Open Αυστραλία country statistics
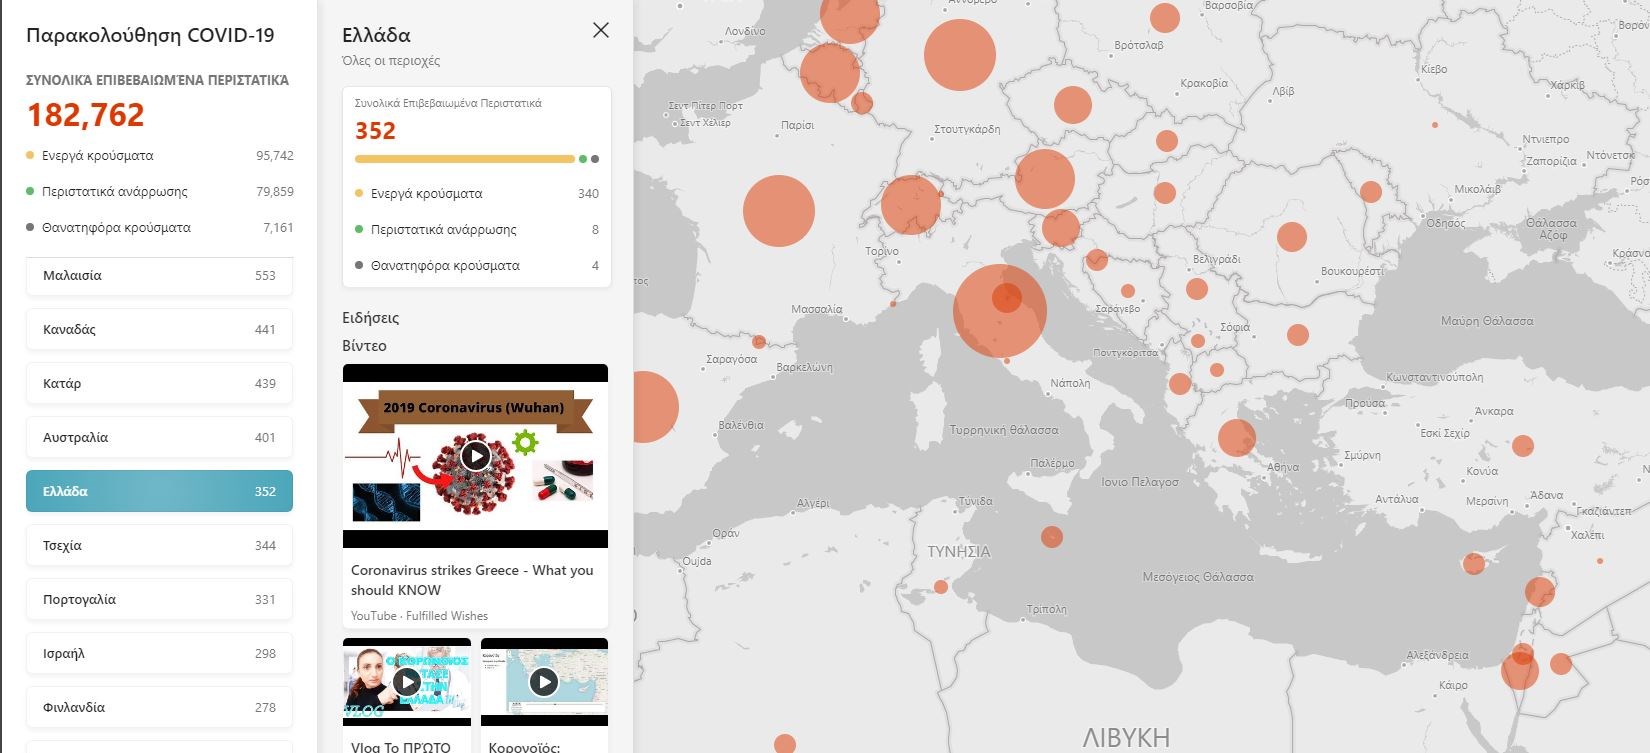The image size is (1650, 753). coord(159,438)
